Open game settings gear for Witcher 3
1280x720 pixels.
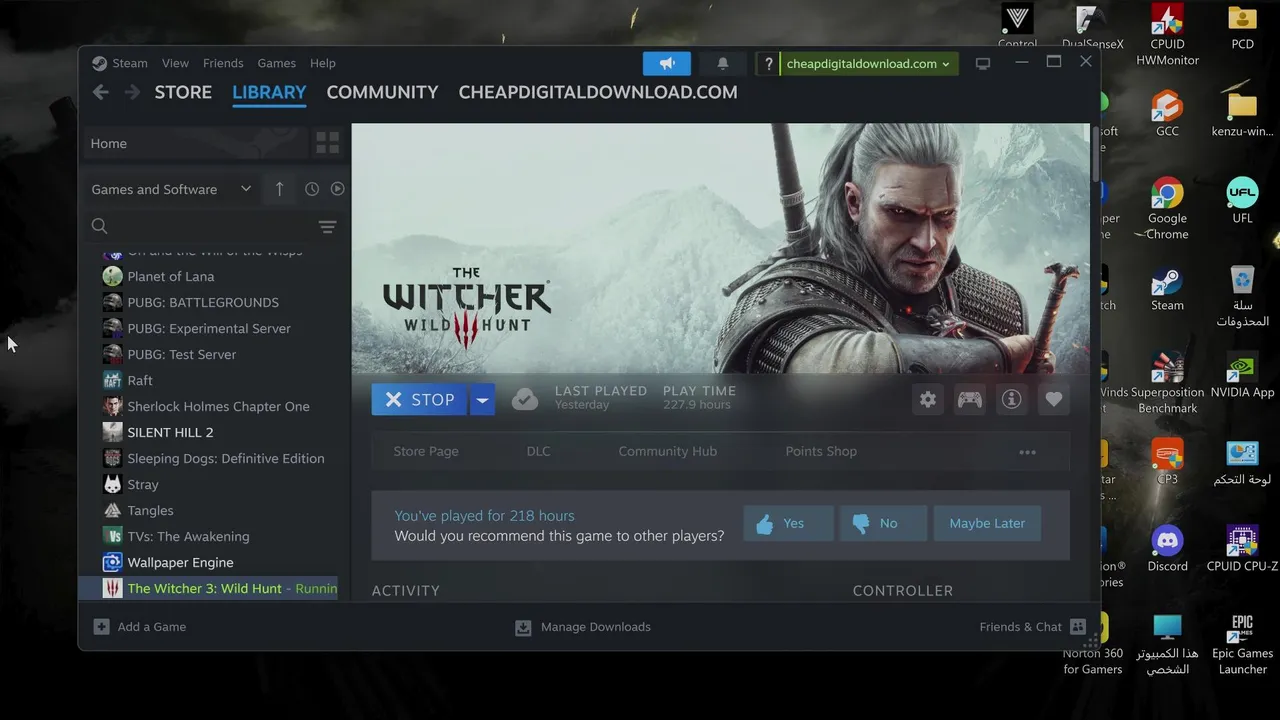pos(928,399)
